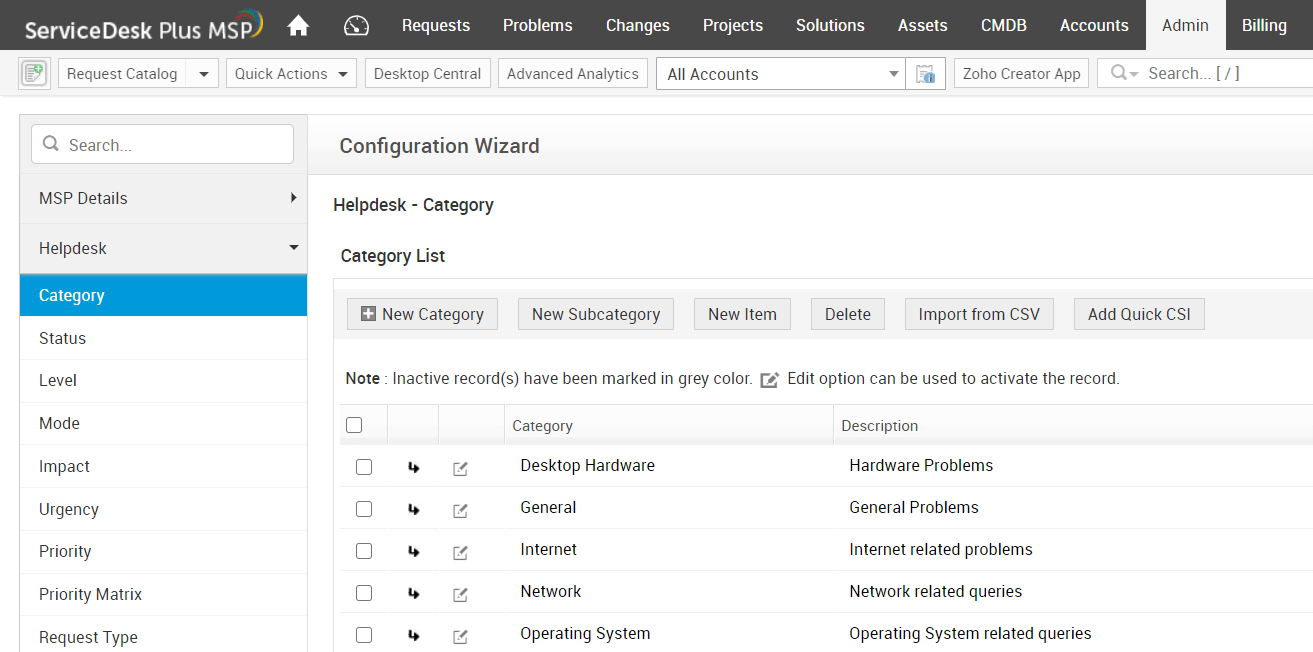Edit the Desktop Hardware category
The width and height of the screenshot is (1313, 652).
(x=460, y=468)
